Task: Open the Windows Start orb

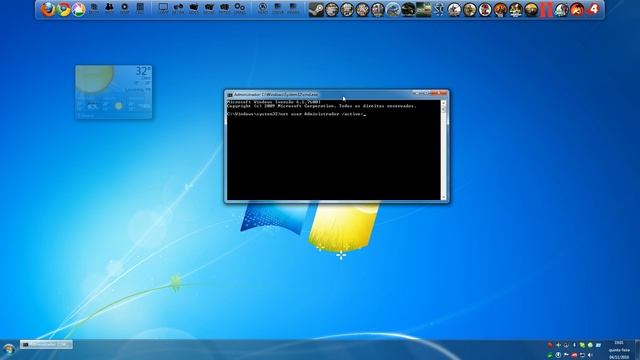Action: pyautogui.click(x=8, y=350)
